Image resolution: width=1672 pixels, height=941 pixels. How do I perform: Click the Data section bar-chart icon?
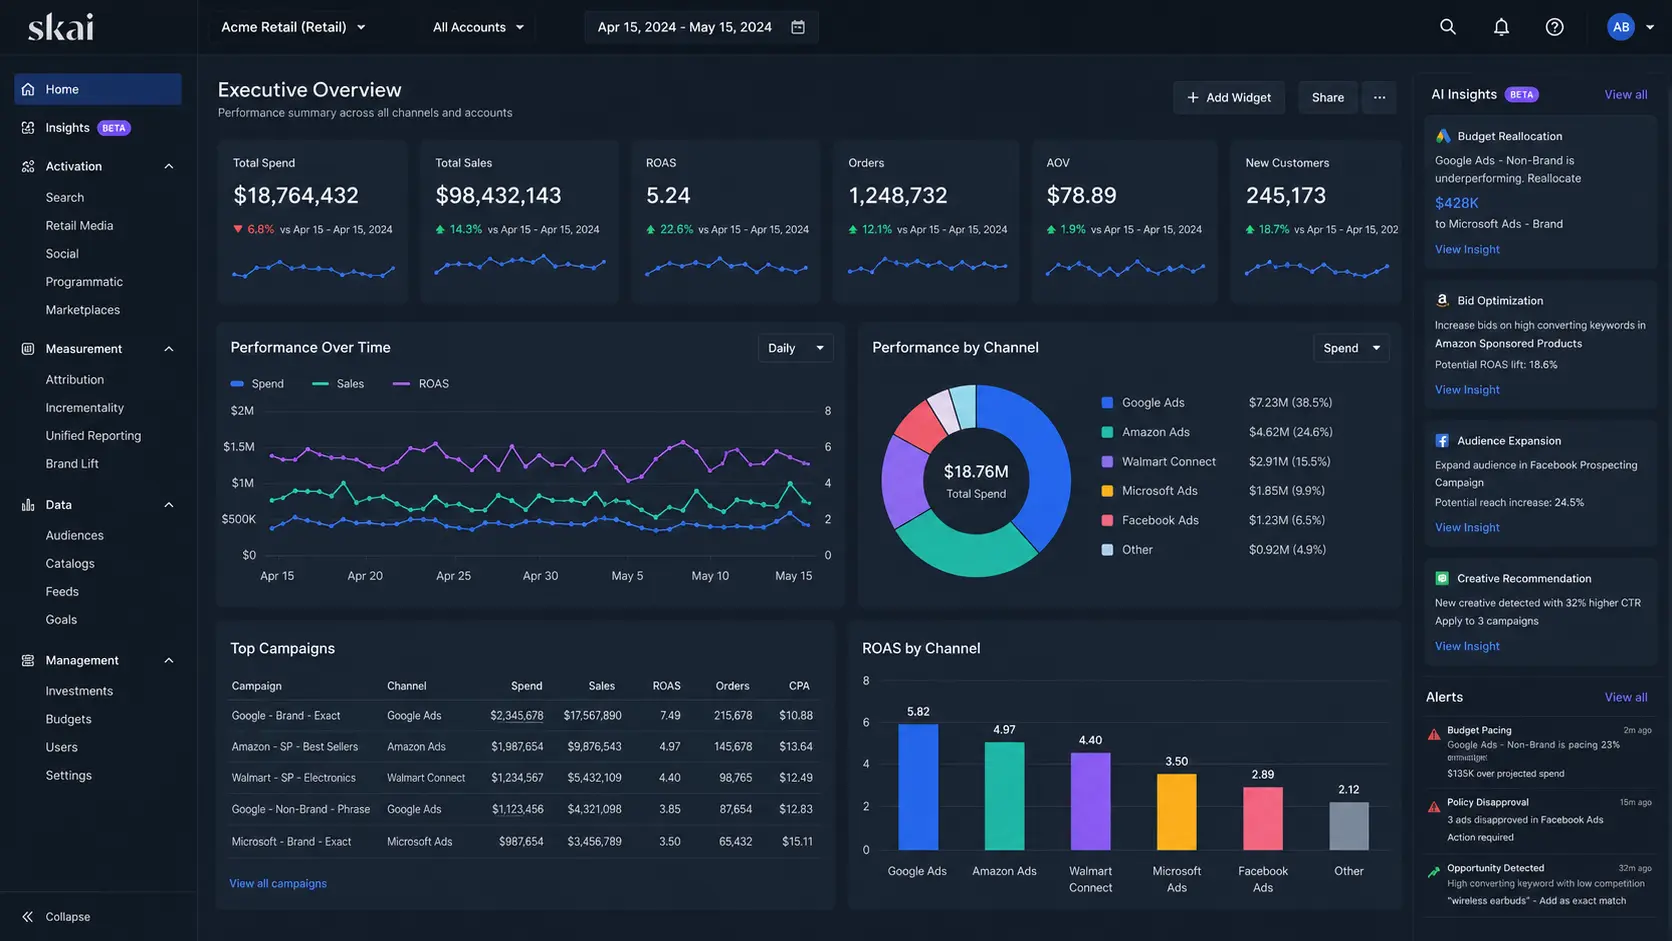coord(28,505)
